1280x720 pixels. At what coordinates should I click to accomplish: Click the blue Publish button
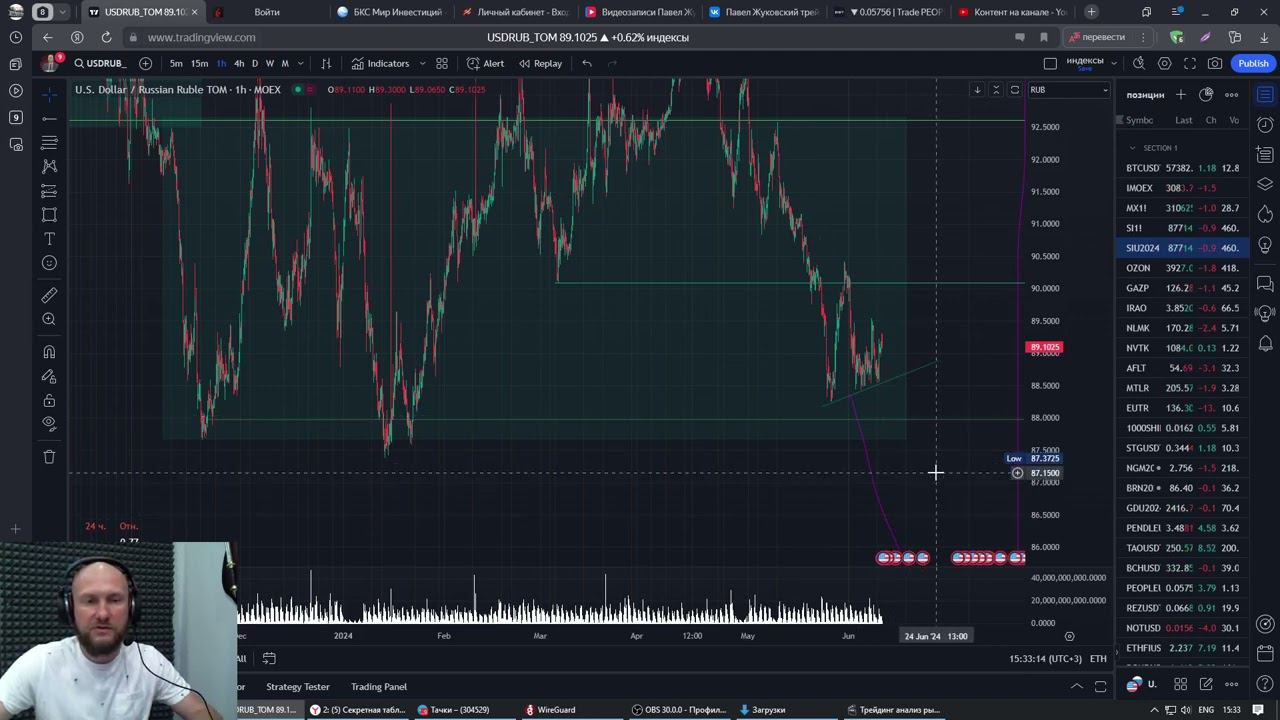pos(1253,63)
